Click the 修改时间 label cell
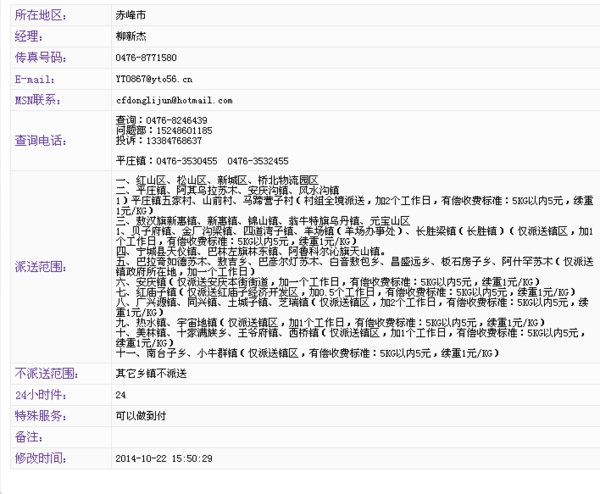Image resolution: width=600 pixels, height=494 pixels. click(38, 458)
